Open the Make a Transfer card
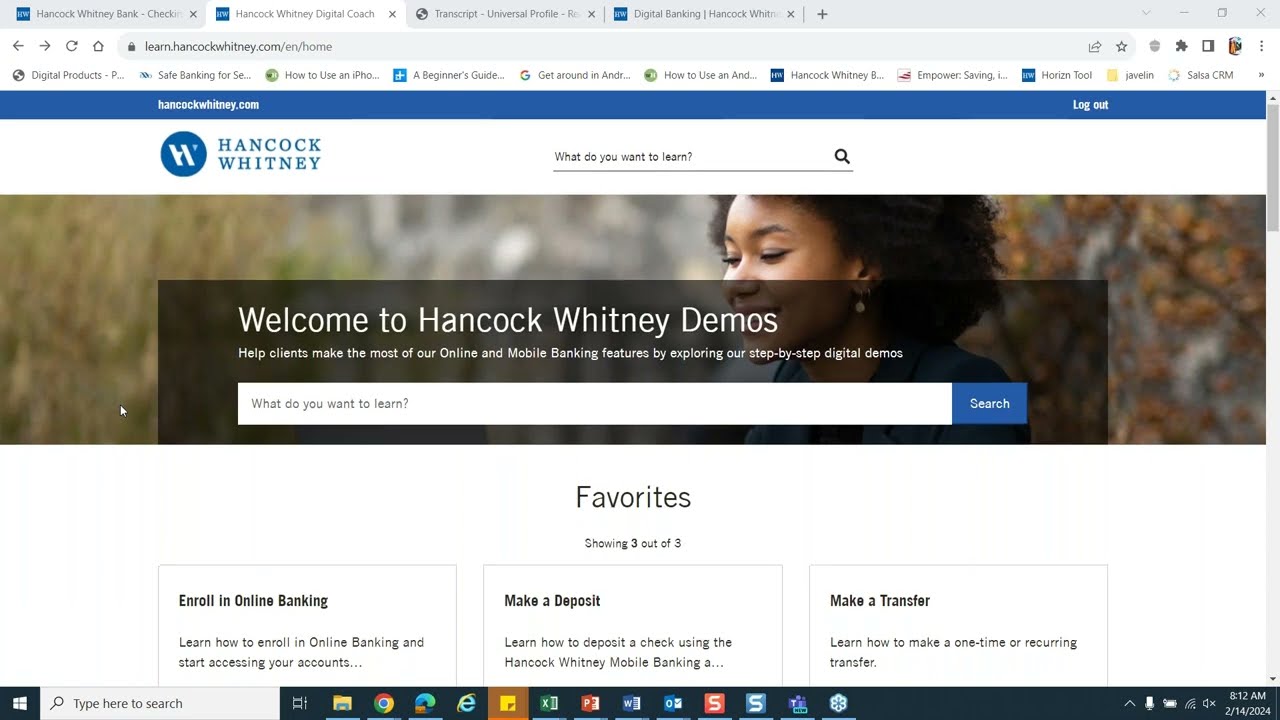The height and width of the screenshot is (720, 1280). [958, 625]
